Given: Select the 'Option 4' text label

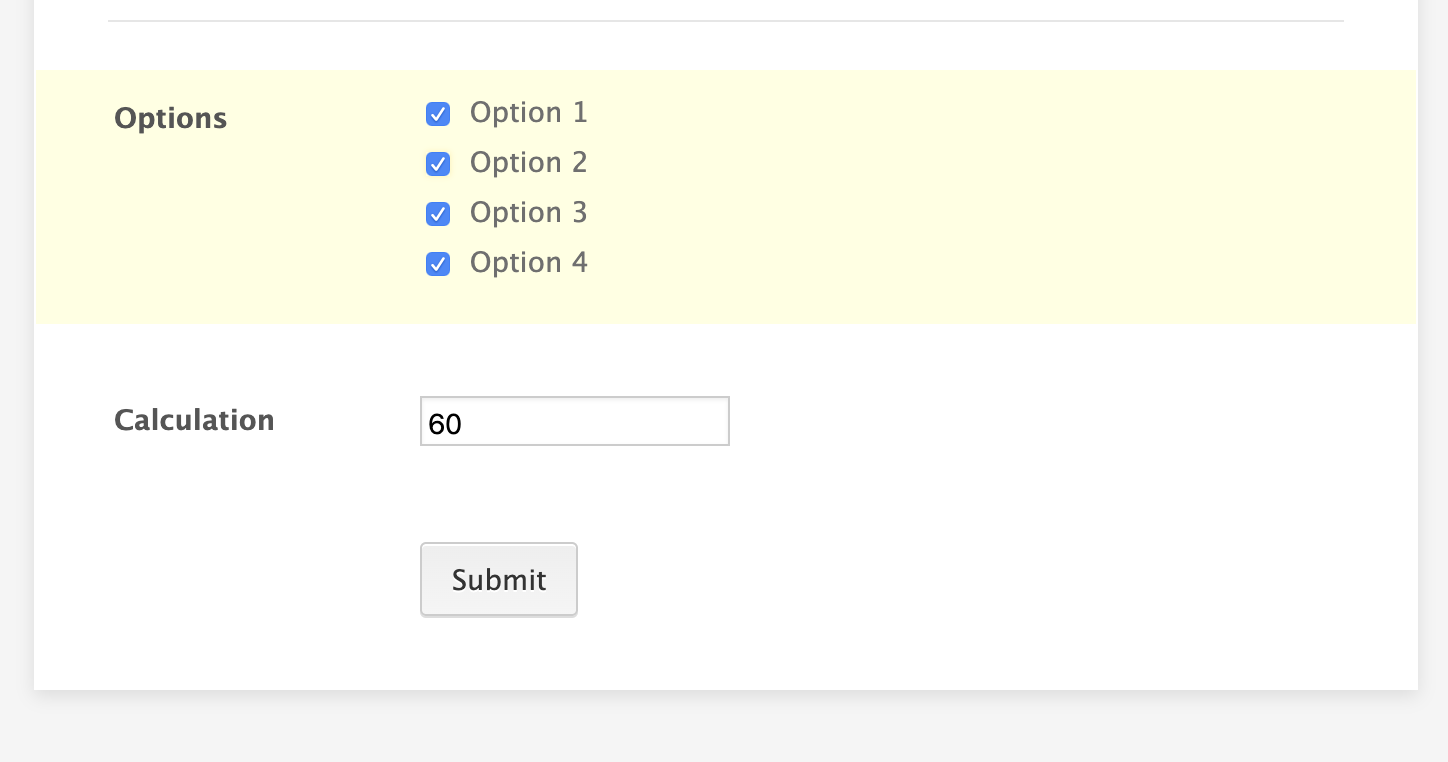Looking at the screenshot, I should (x=529, y=263).
